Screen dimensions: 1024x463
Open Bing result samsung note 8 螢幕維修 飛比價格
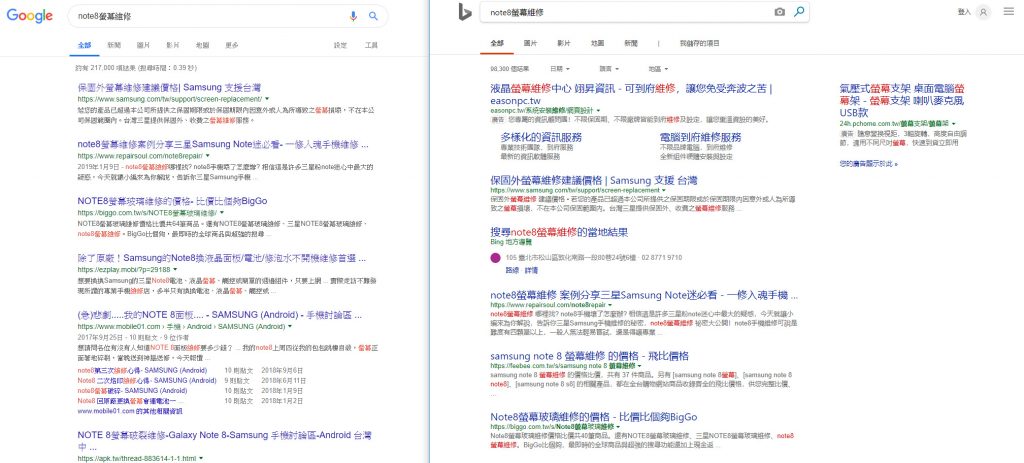click(589, 356)
